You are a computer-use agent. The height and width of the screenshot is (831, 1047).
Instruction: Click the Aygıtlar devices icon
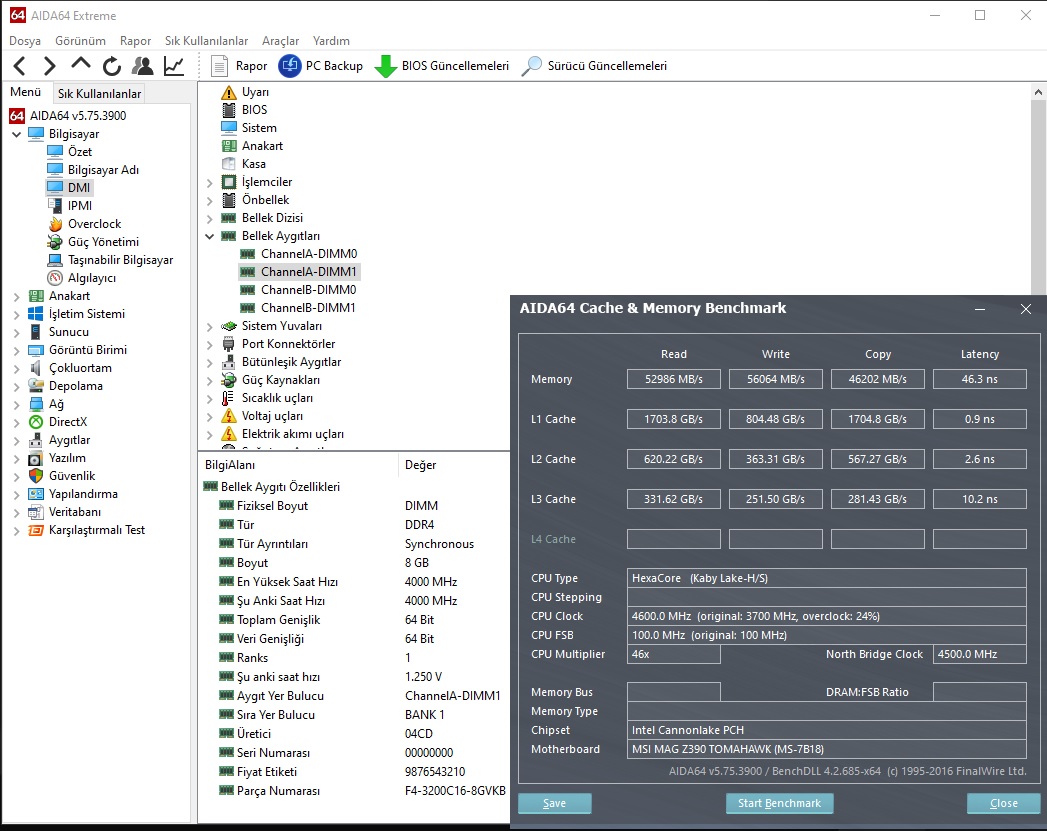click(x=36, y=441)
